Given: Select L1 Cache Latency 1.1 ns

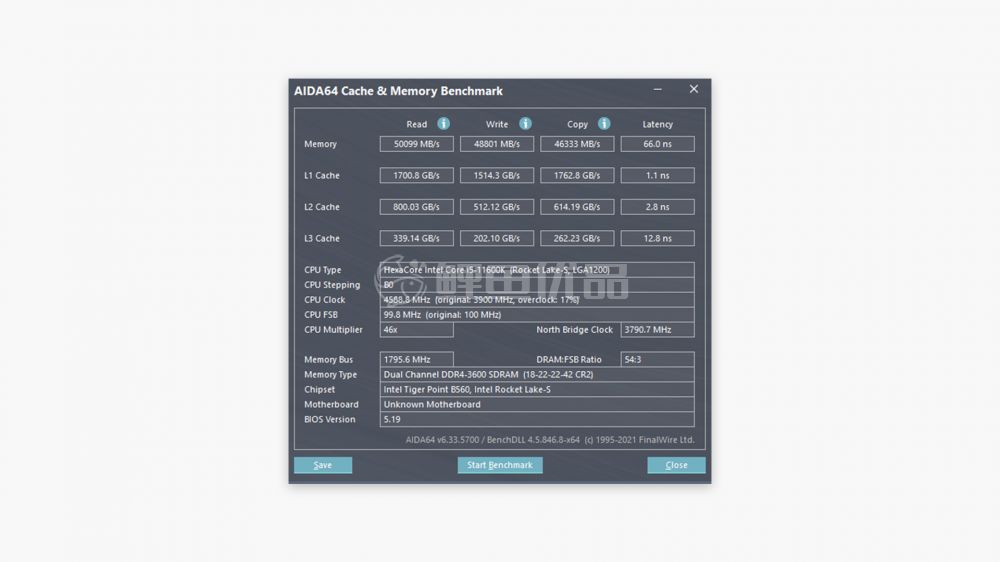Looking at the screenshot, I should click(658, 175).
